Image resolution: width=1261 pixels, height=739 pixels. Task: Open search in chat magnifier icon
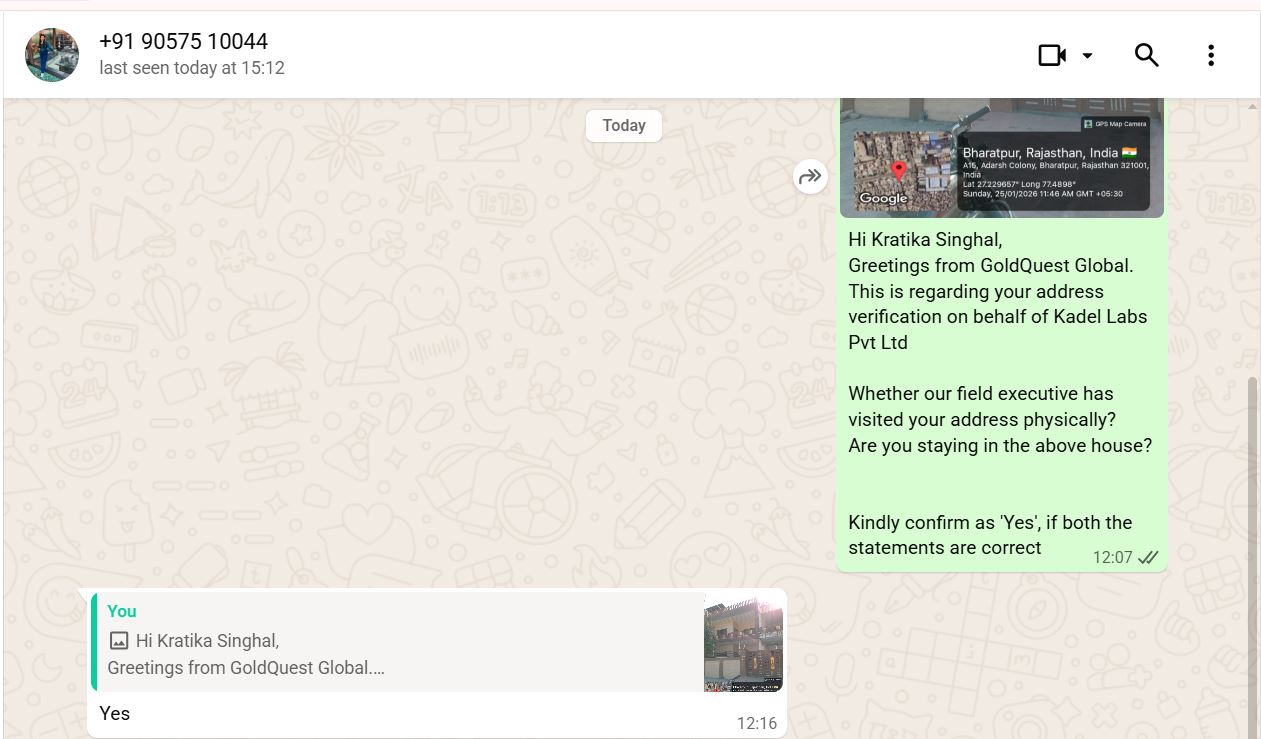1146,55
